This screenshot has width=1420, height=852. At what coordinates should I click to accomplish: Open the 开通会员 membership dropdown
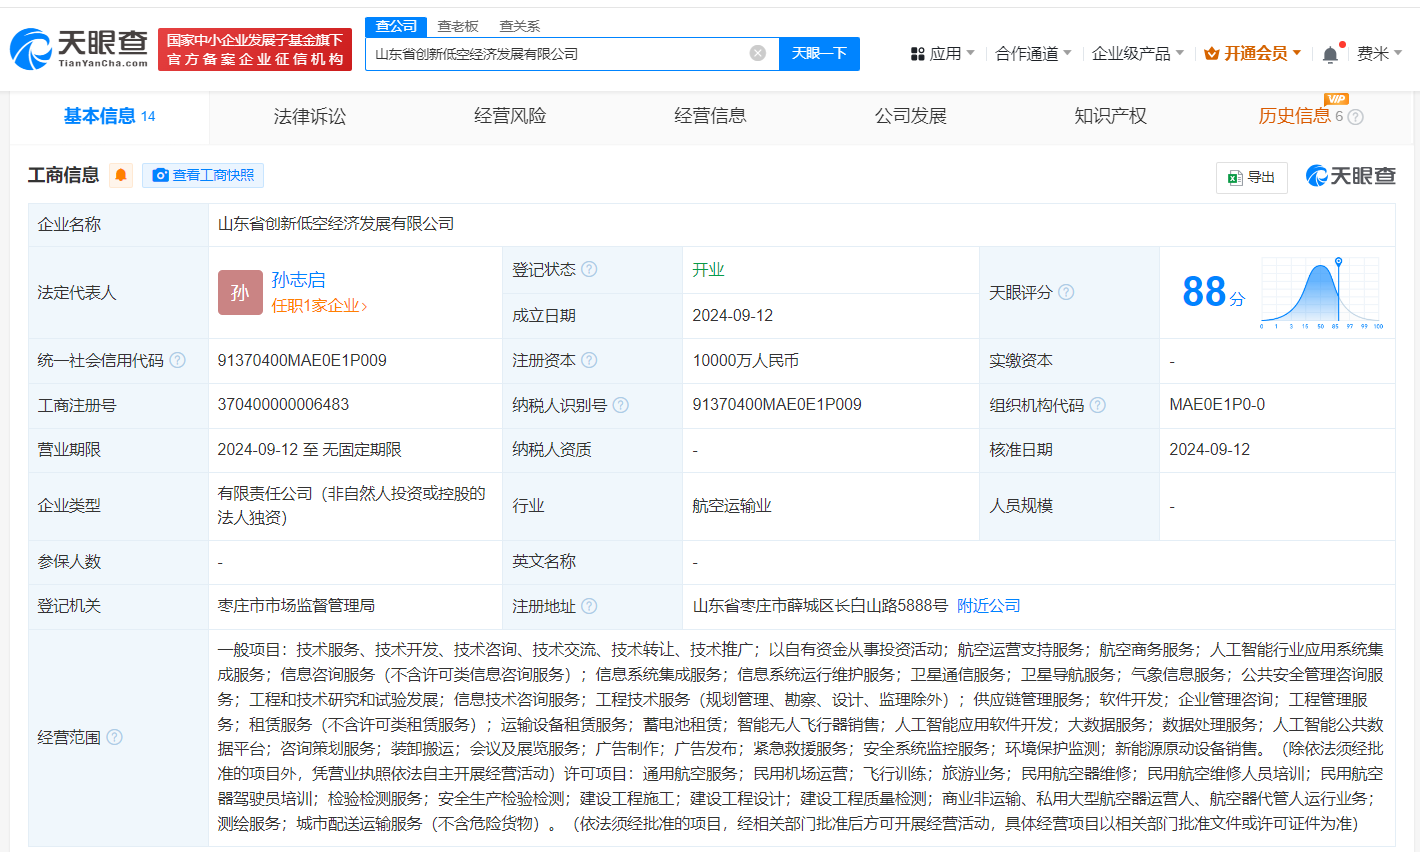[1253, 53]
